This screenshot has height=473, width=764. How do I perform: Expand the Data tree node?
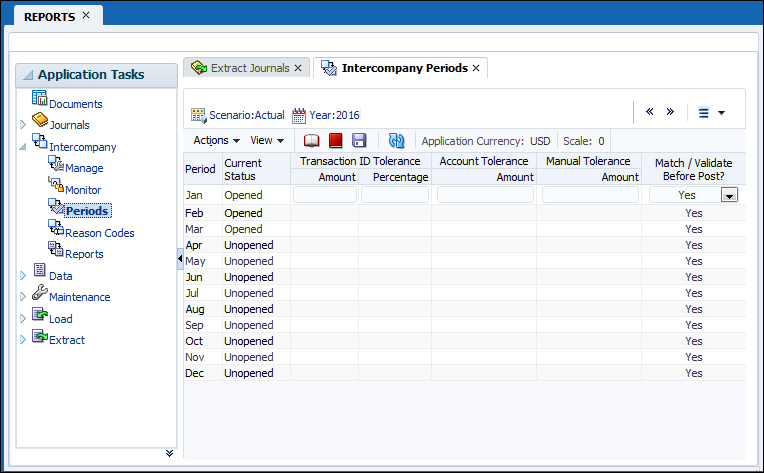[24, 276]
